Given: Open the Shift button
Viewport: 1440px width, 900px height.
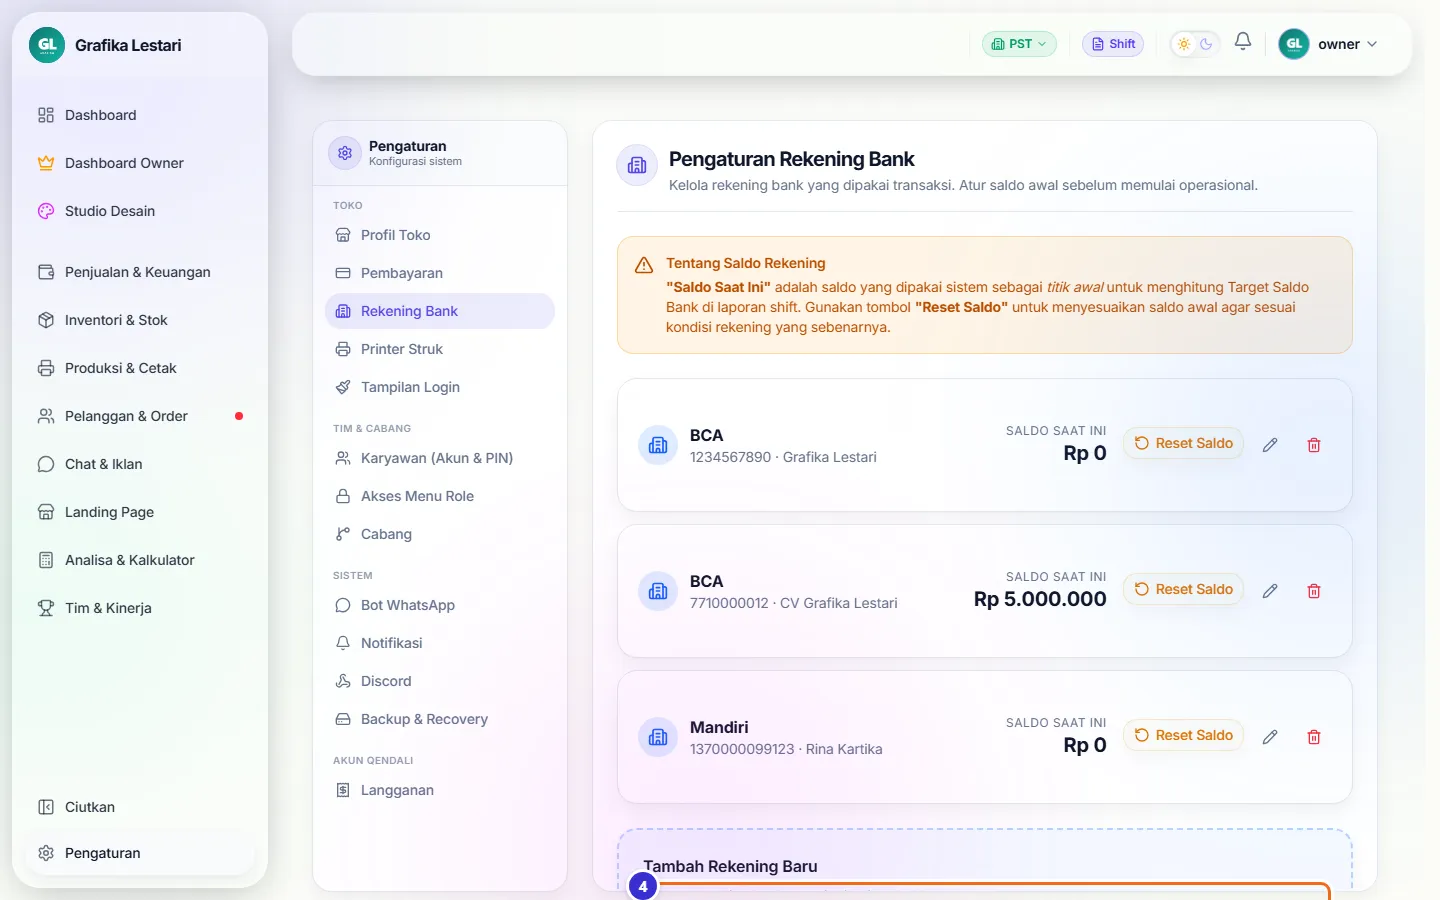Looking at the screenshot, I should pyautogui.click(x=1113, y=44).
